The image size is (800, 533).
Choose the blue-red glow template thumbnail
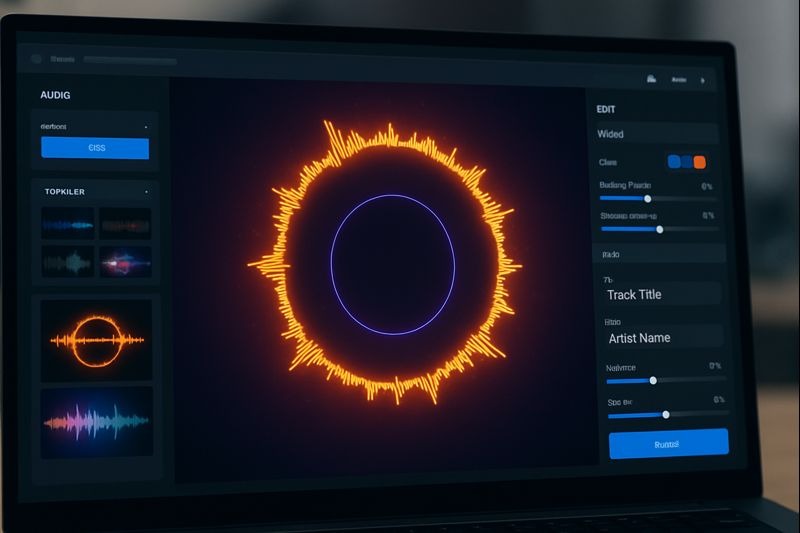[125, 262]
